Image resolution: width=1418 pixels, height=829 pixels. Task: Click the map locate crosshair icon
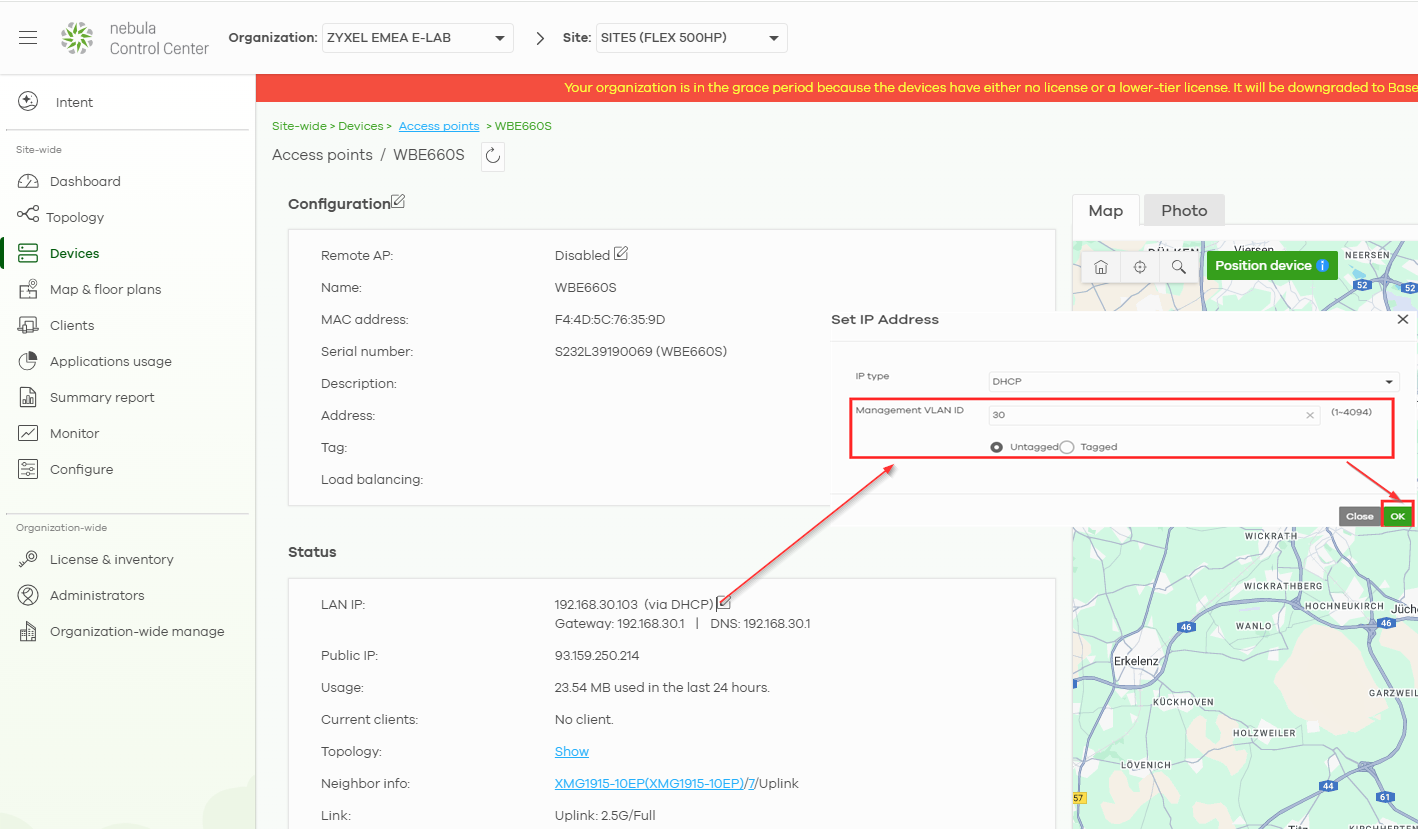[1140, 267]
